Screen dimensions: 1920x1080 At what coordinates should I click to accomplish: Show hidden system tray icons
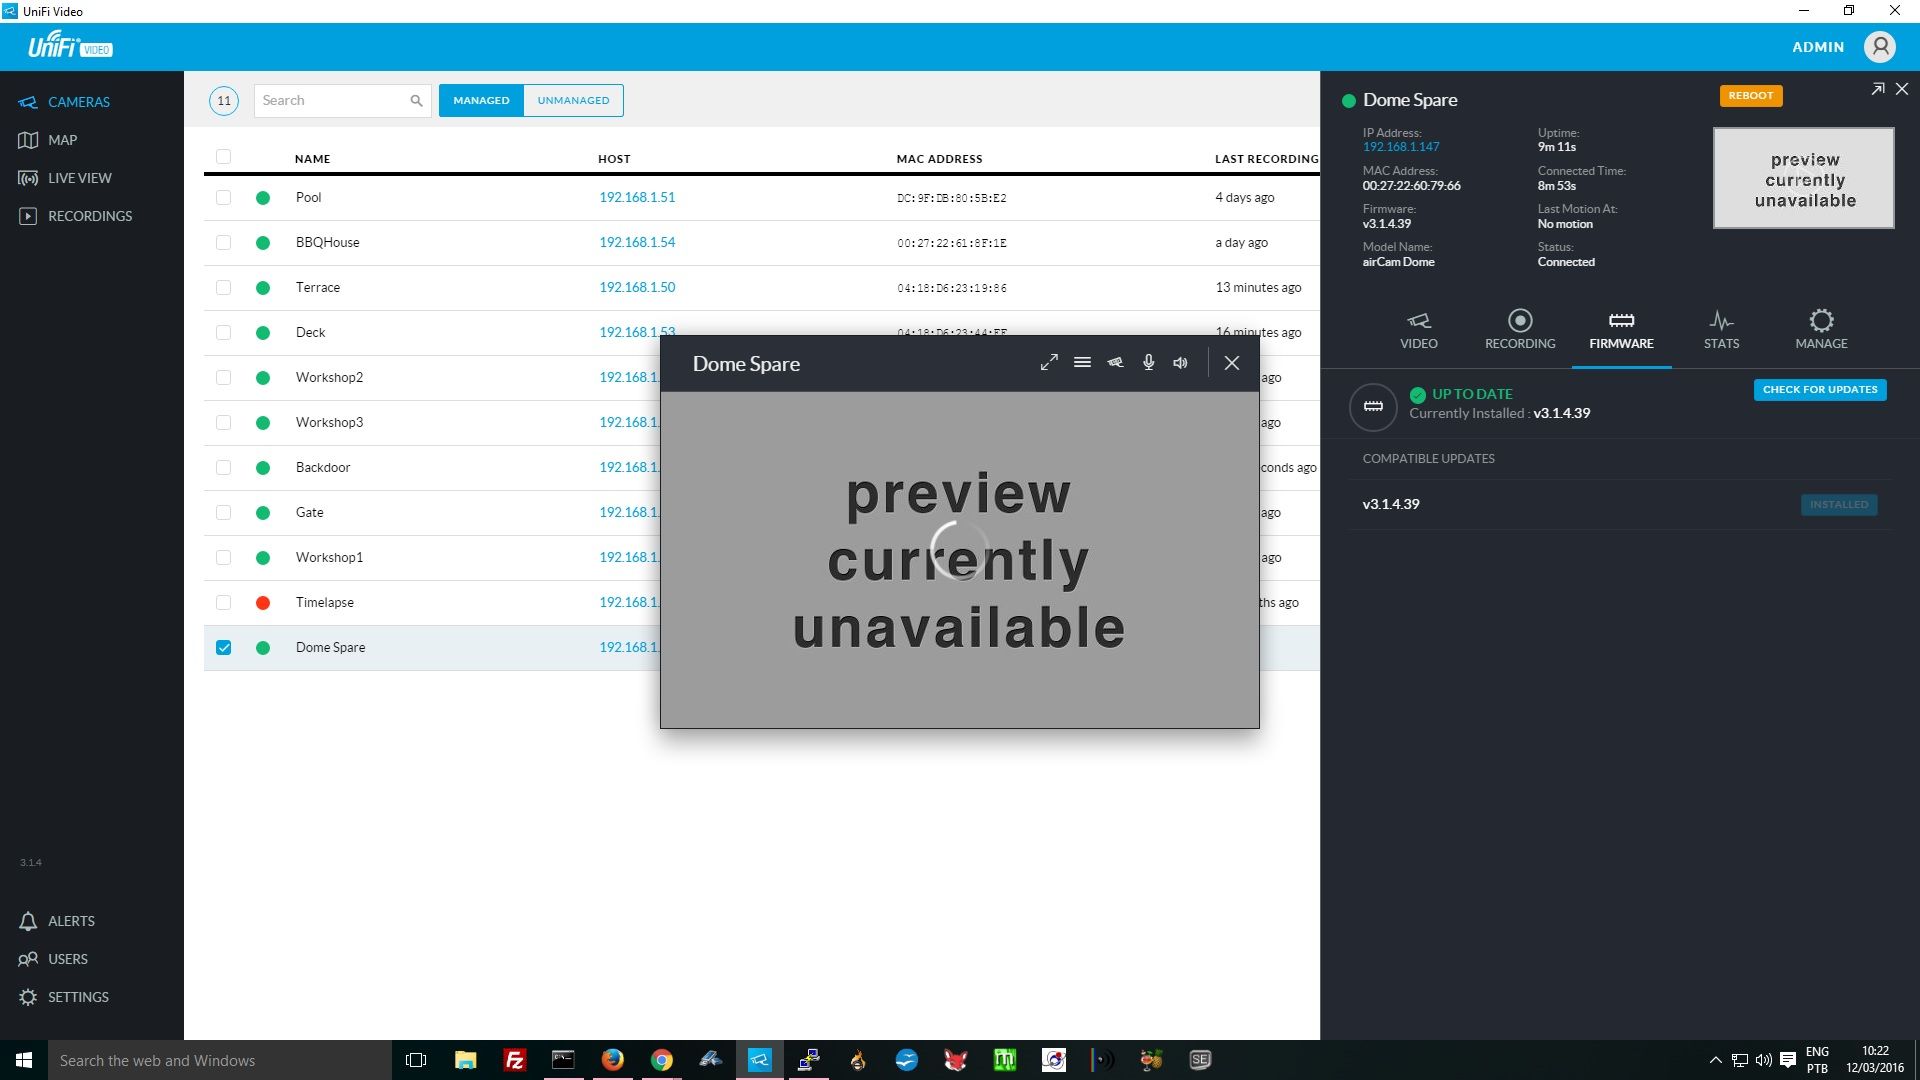click(1715, 1060)
